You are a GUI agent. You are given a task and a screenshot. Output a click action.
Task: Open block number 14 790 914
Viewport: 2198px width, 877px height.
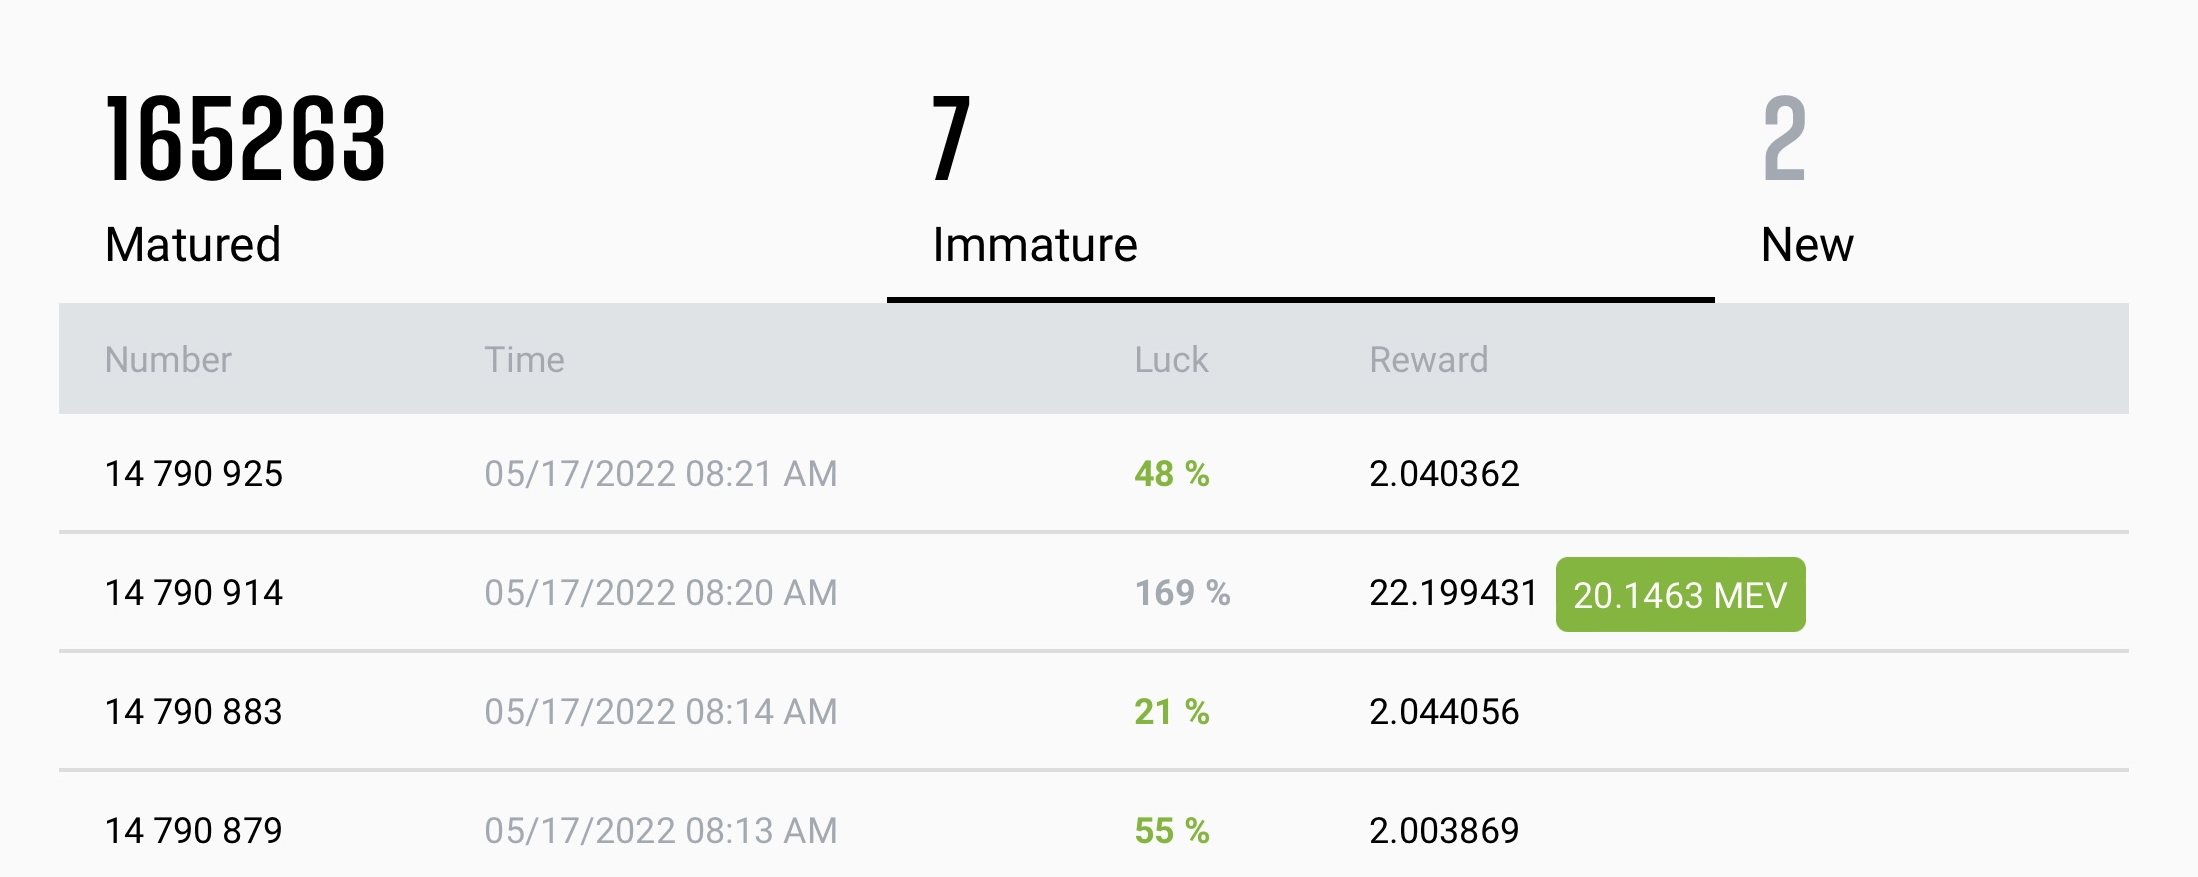[194, 593]
